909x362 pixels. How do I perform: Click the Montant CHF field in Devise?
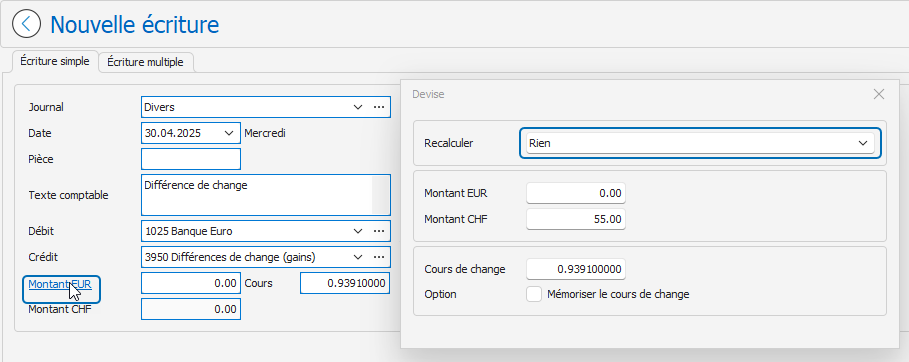pyautogui.click(x=576, y=219)
